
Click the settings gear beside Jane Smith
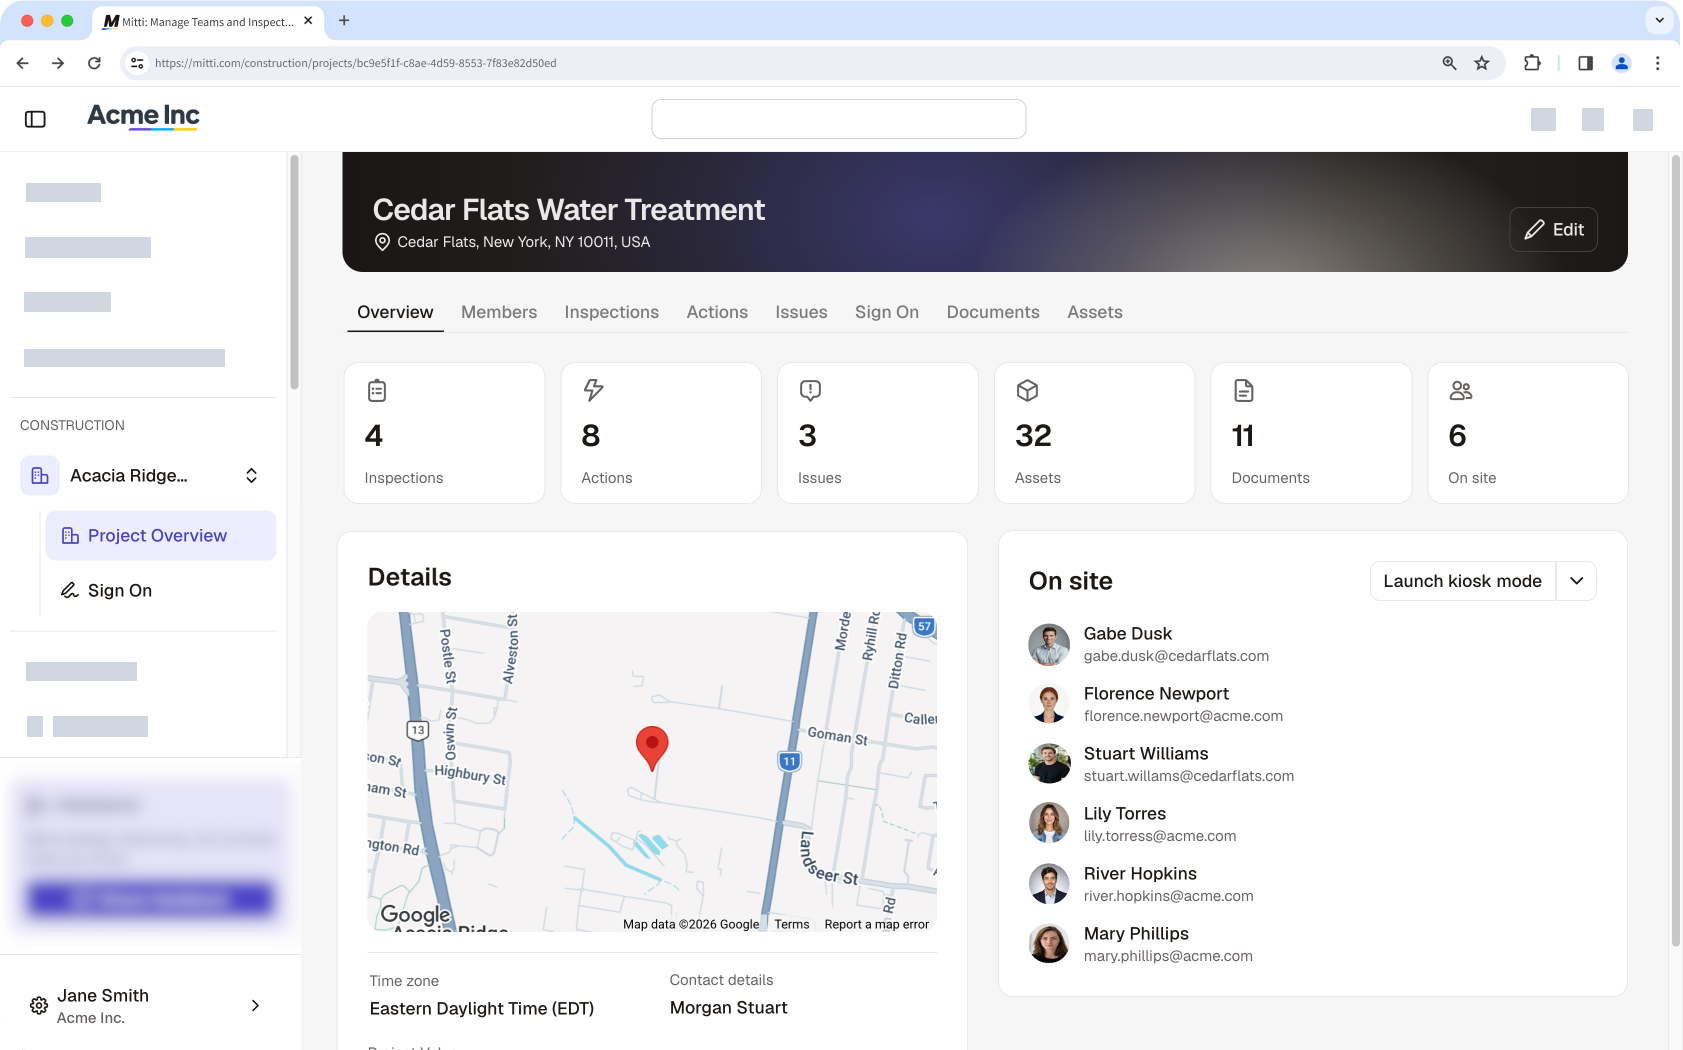tap(39, 1006)
